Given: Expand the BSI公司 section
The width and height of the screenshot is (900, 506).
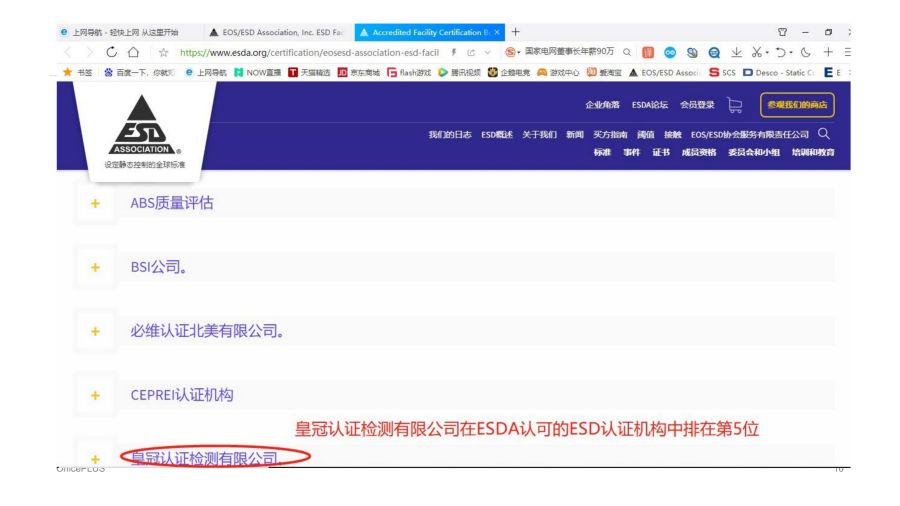Looking at the screenshot, I should pyautogui.click(x=95, y=267).
